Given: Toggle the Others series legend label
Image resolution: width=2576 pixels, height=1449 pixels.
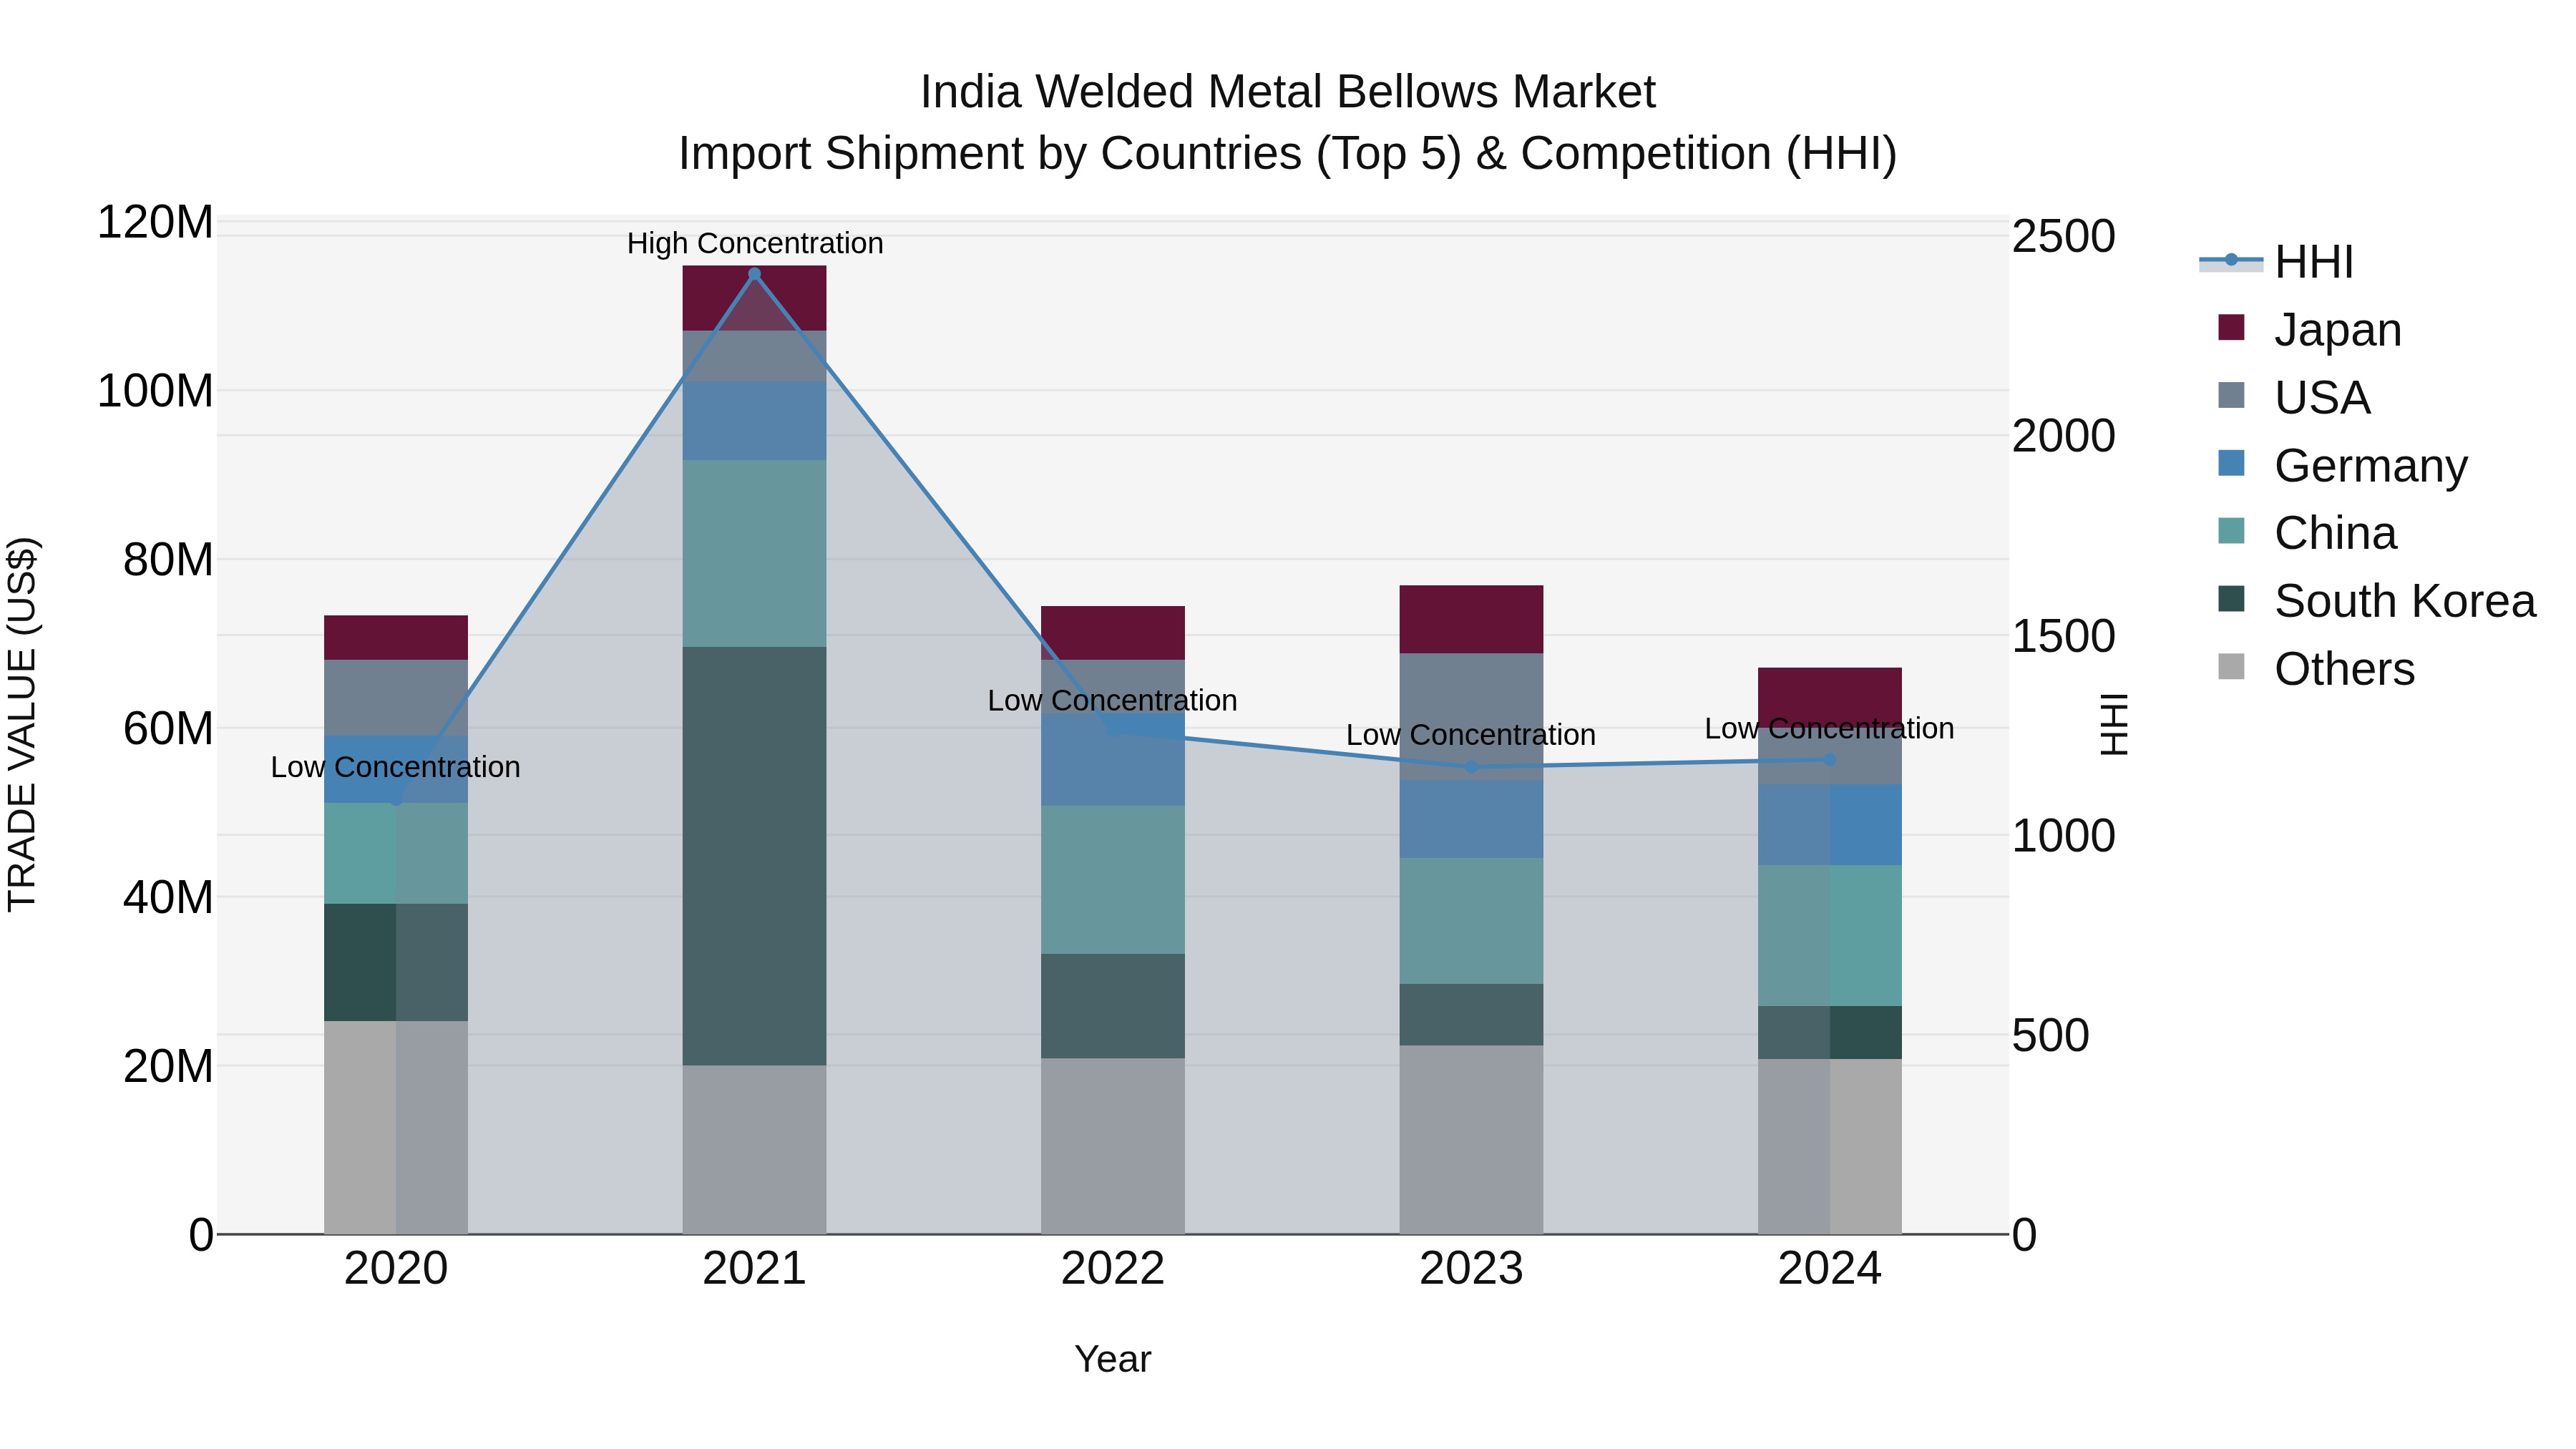Looking at the screenshot, I should [x=2344, y=669].
